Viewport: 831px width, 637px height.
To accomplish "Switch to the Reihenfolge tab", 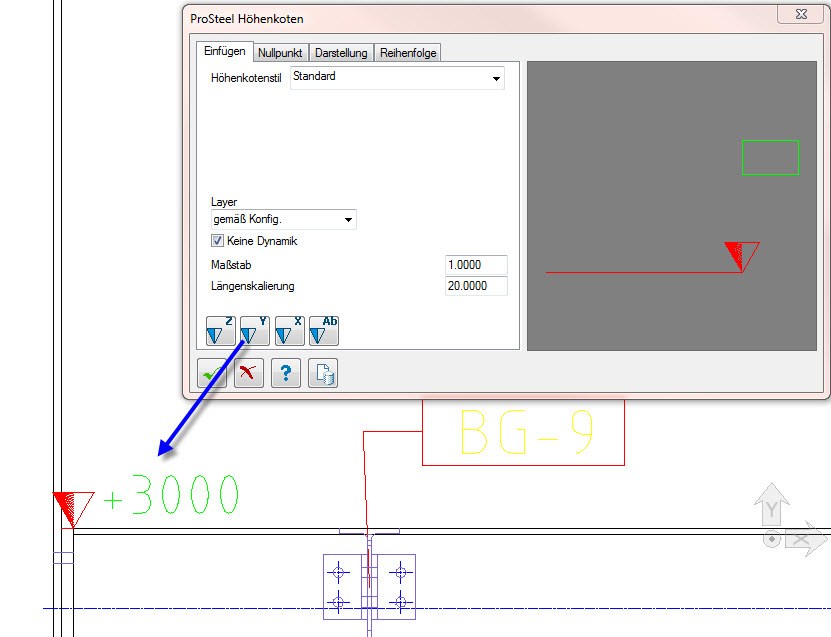I will click(408, 53).
